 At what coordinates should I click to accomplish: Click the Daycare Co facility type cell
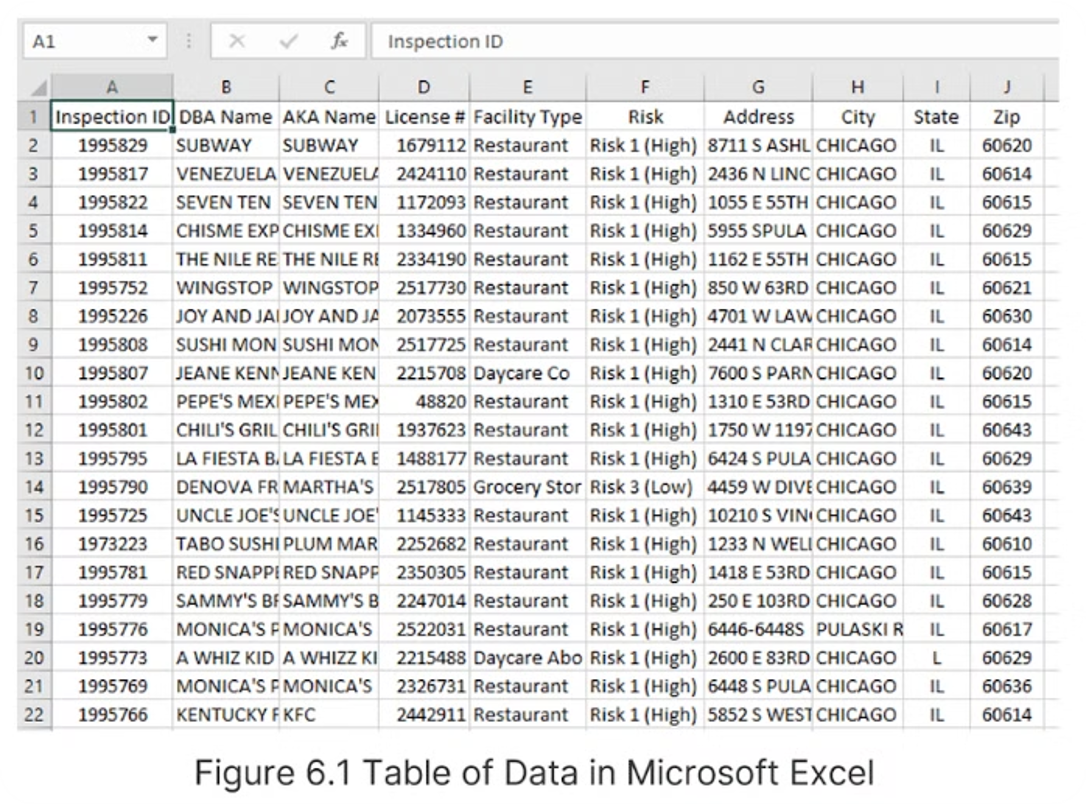[528, 373]
